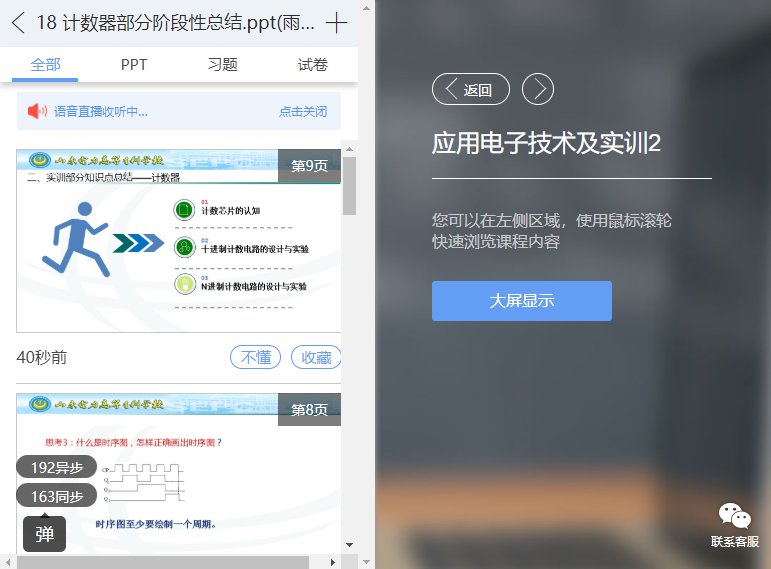Toggle 收藏 favorite for page 9
Image resolution: width=771 pixels, height=569 pixels.
[316, 357]
